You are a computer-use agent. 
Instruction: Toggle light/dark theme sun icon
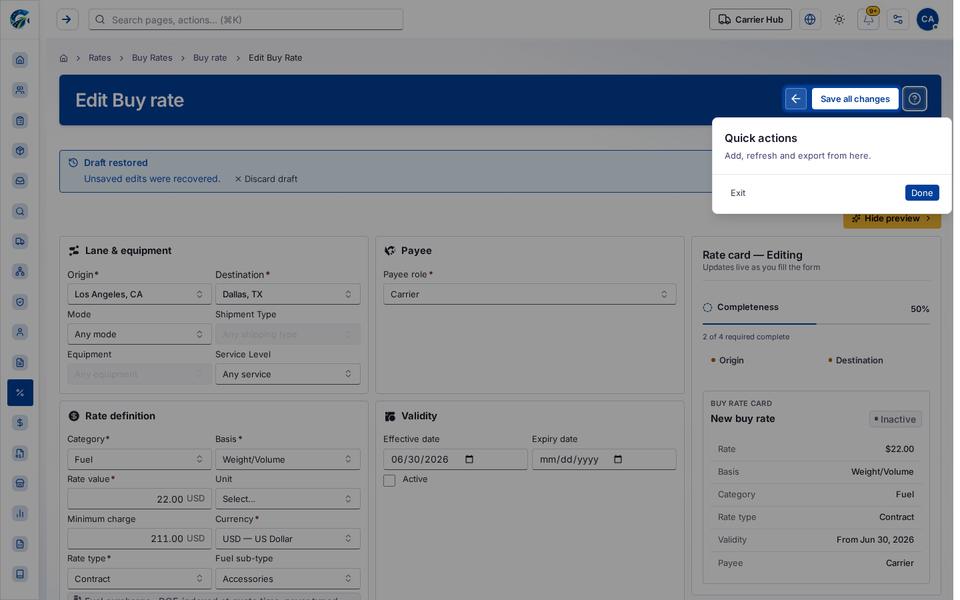tap(839, 20)
